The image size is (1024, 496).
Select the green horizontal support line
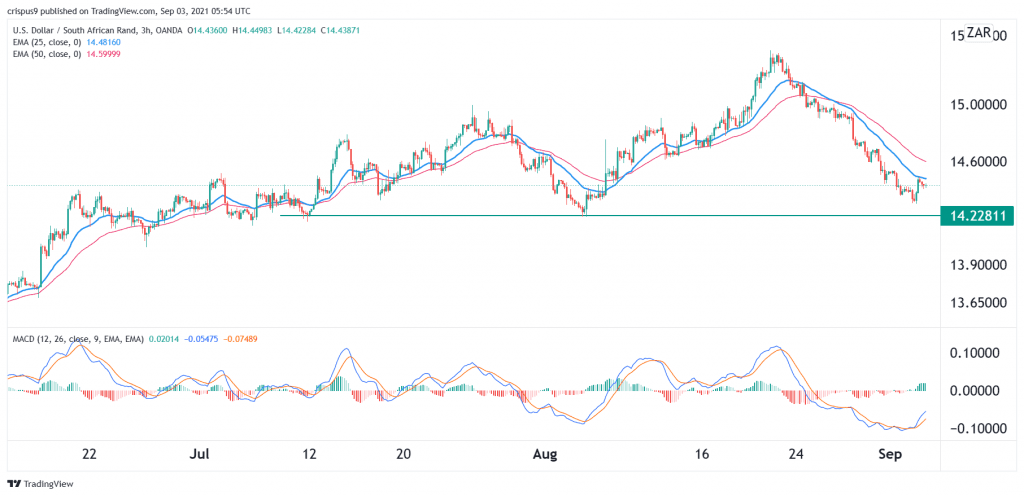609,215
